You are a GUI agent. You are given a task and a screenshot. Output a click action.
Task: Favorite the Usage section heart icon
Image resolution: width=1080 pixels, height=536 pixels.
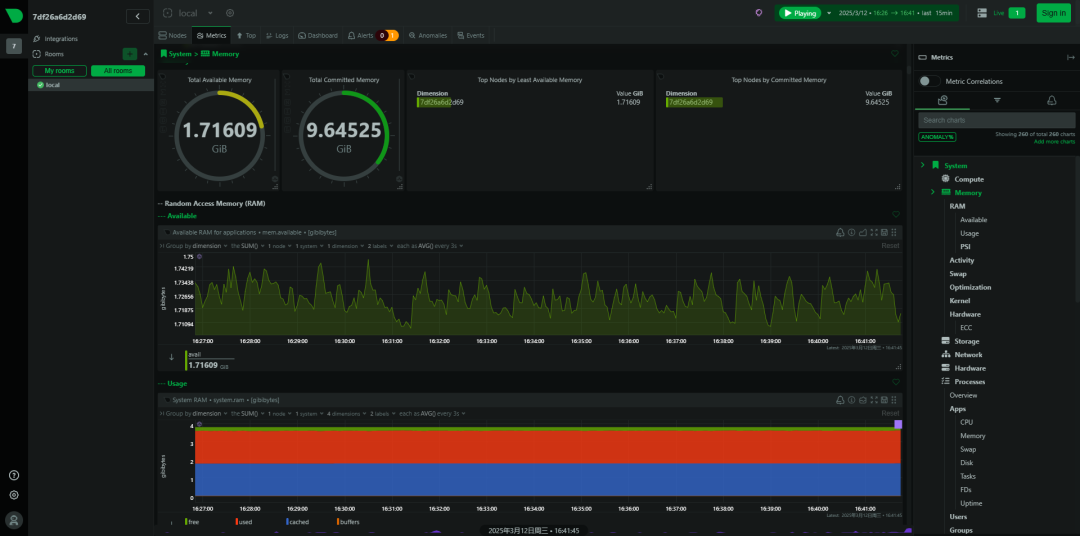tap(895, 382)
